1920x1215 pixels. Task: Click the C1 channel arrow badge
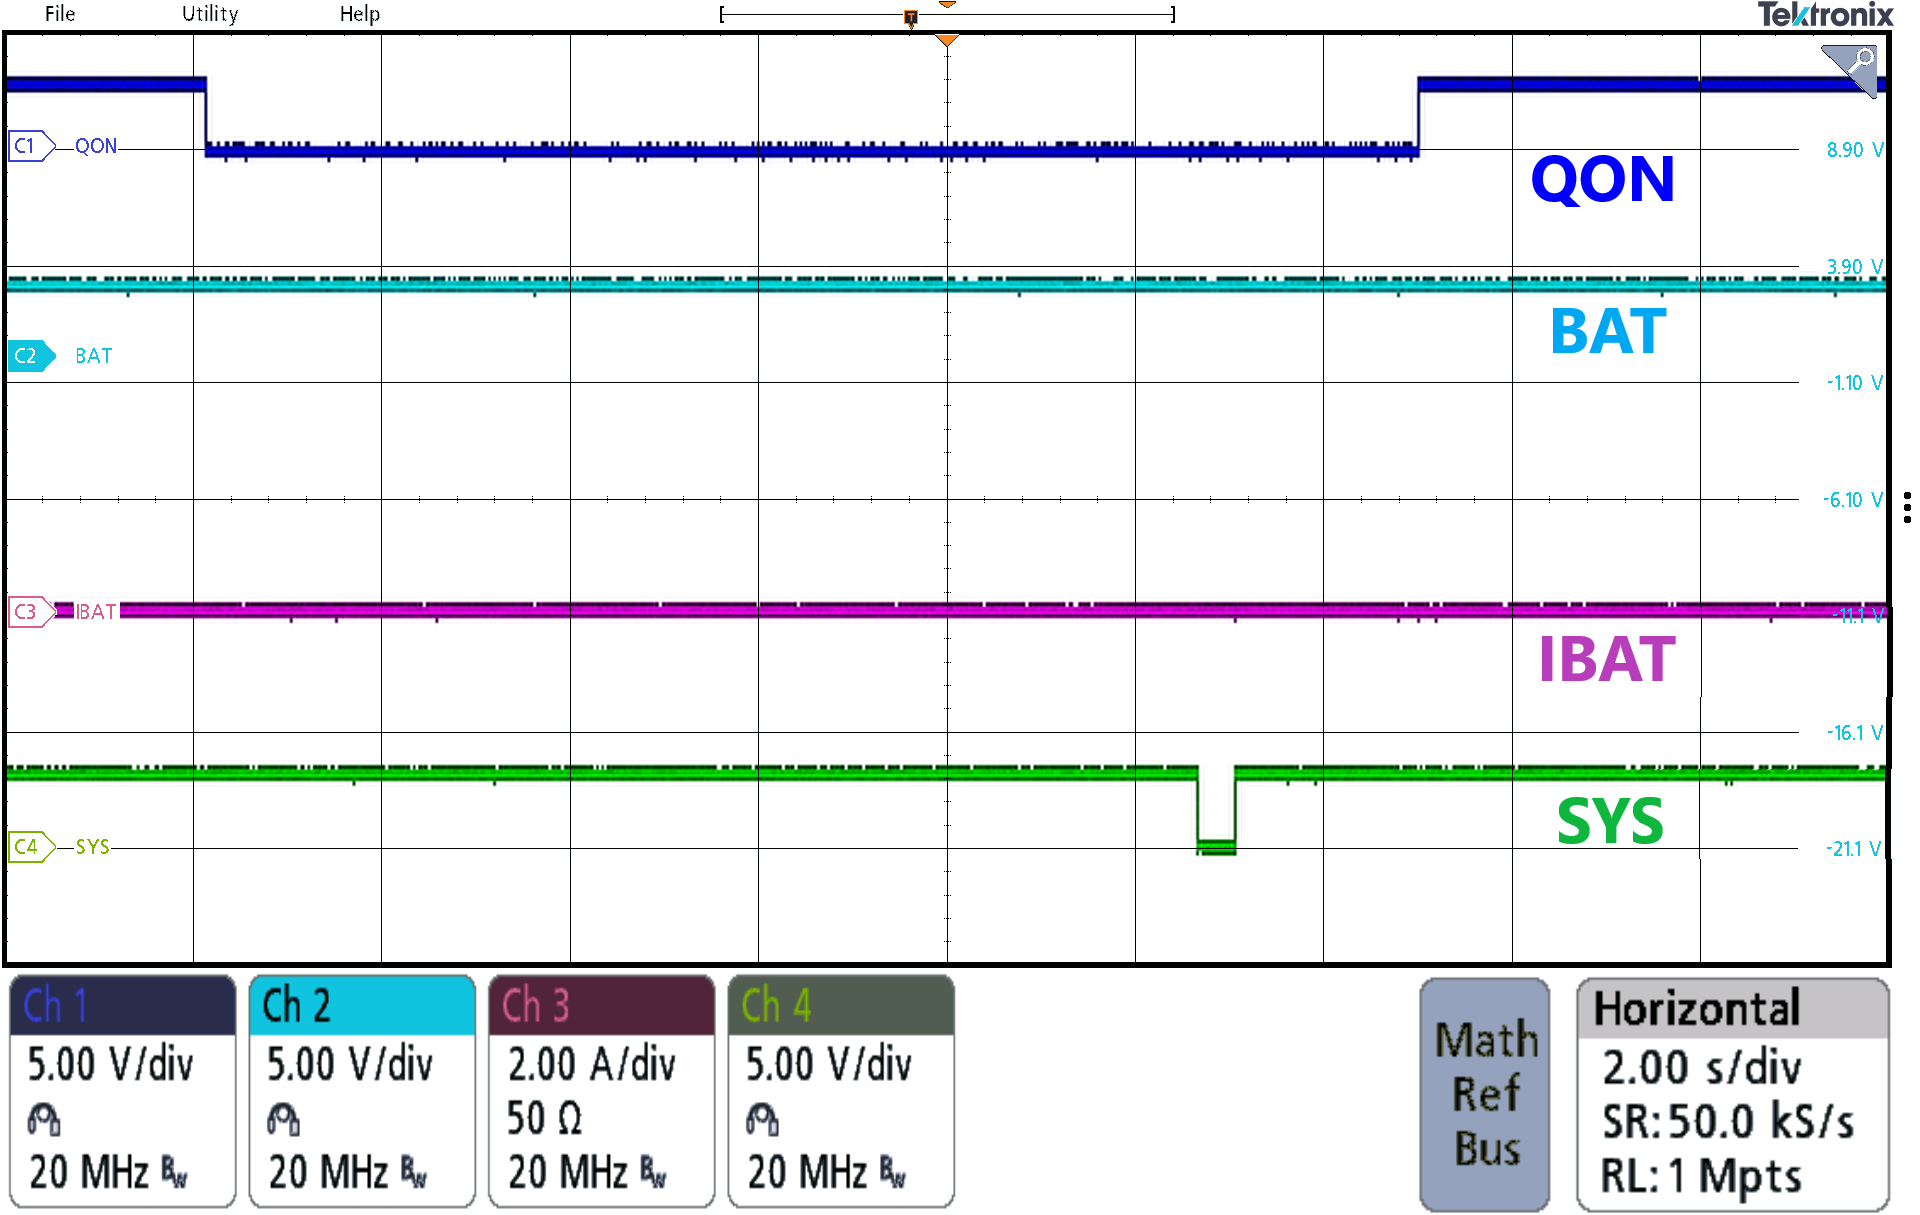pos(29,145)
